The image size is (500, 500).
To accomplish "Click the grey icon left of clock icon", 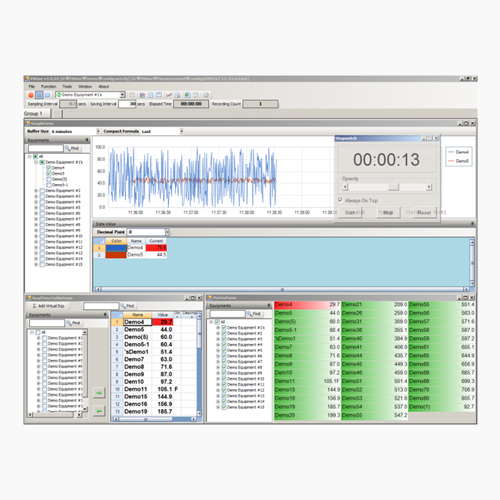I will (x=196, y=95).
